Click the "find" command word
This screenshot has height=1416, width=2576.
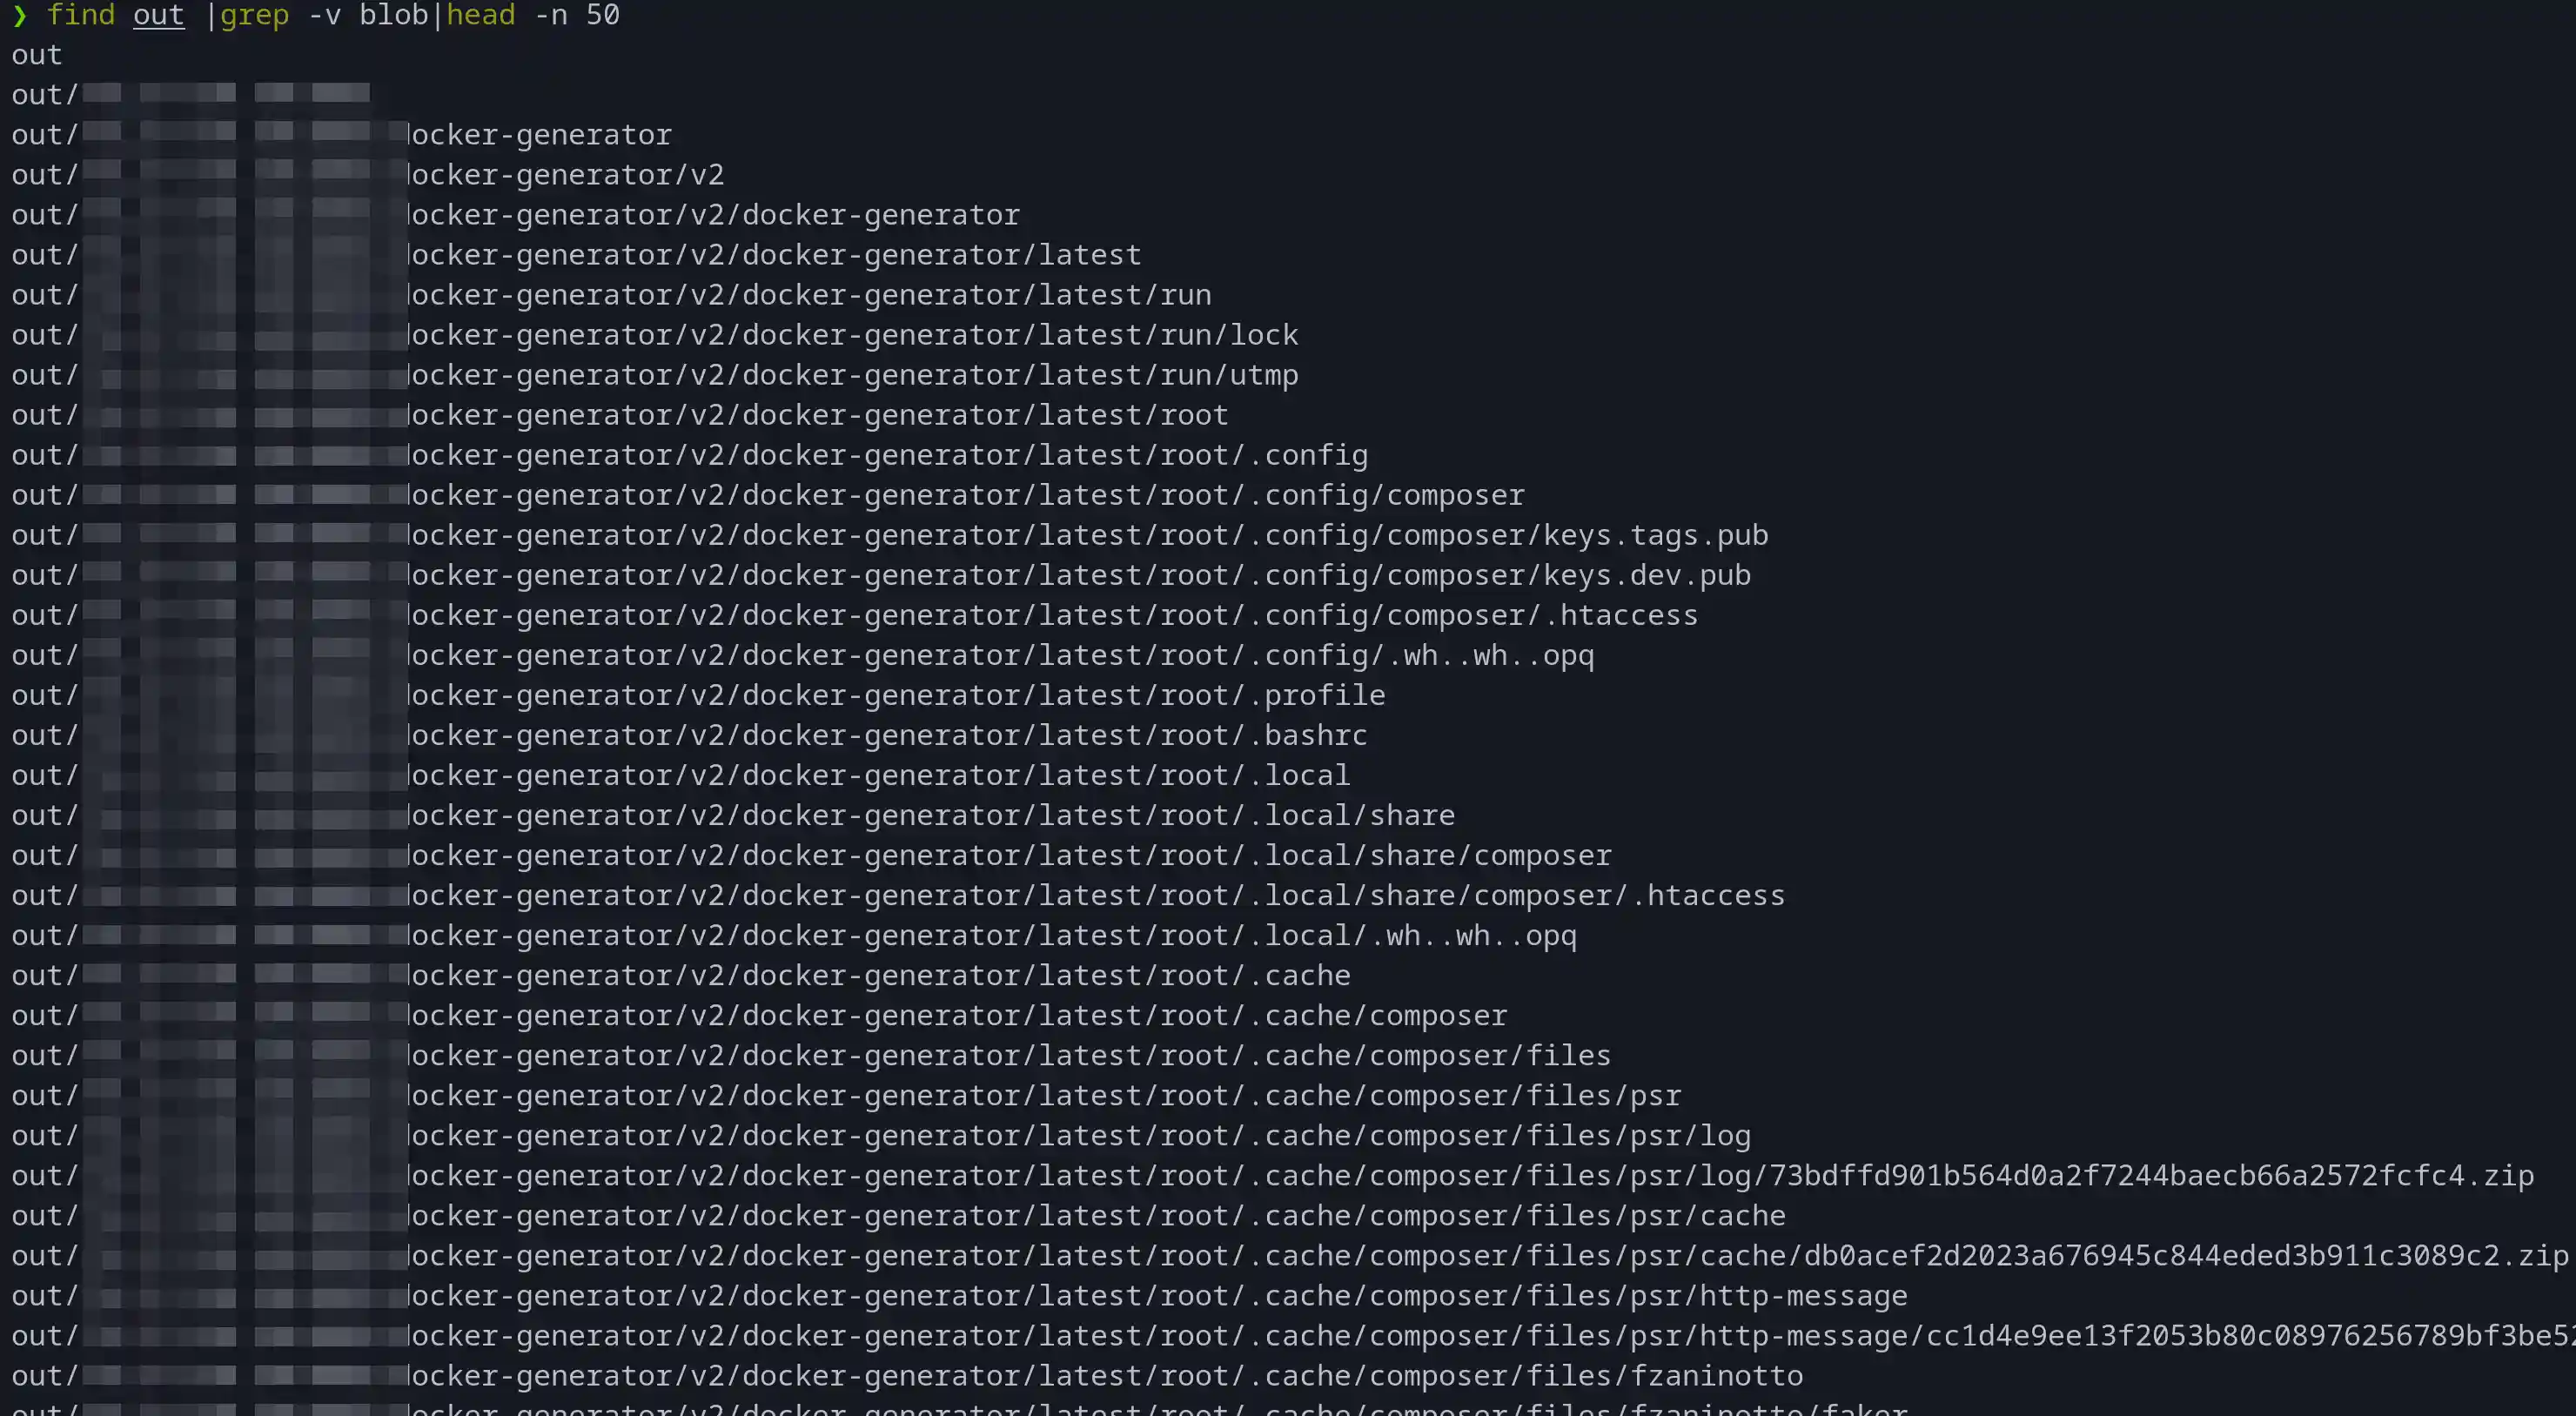81,15
